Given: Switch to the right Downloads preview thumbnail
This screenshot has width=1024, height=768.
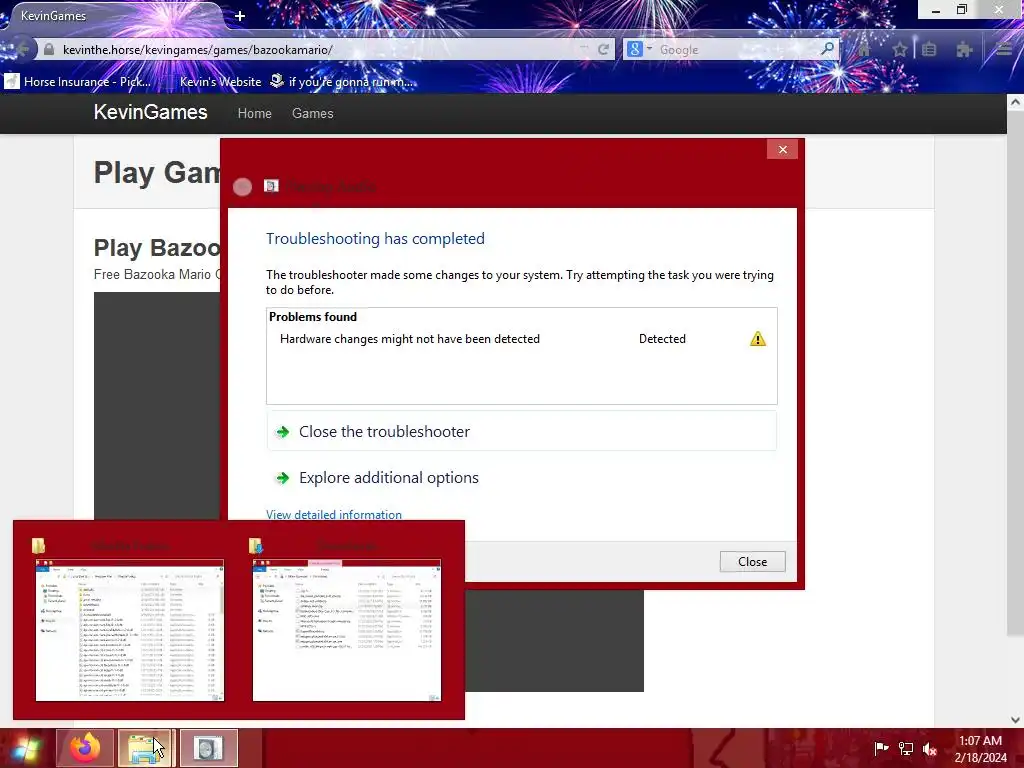Looking at the screenshot, I should [x=347, y=630].
